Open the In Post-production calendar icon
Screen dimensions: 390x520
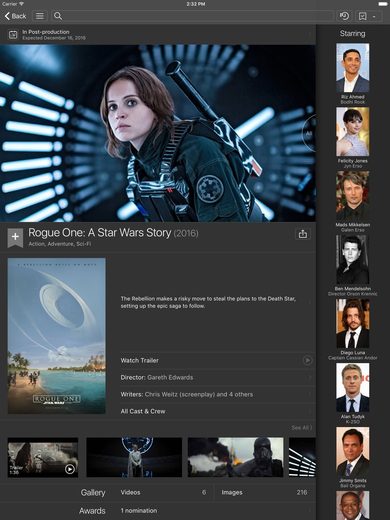click(x=13, y=34)
